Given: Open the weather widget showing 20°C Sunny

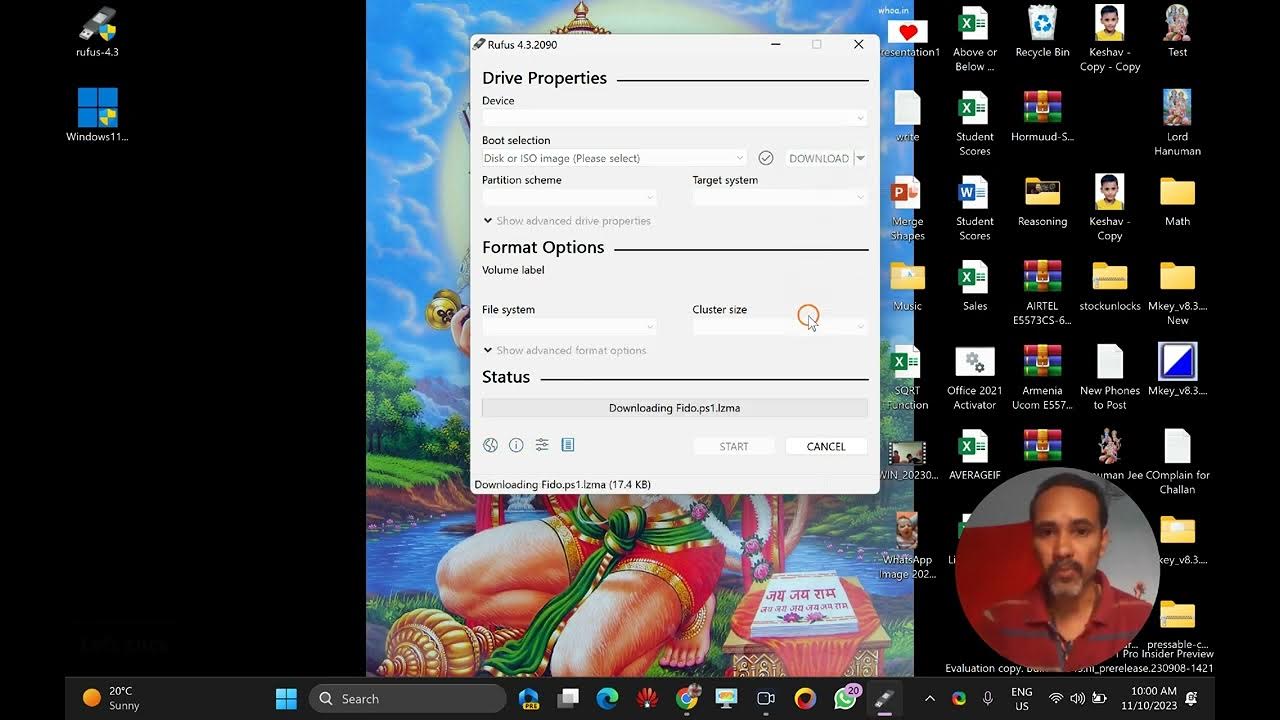Looking at the screenshot, I should 111,698.
